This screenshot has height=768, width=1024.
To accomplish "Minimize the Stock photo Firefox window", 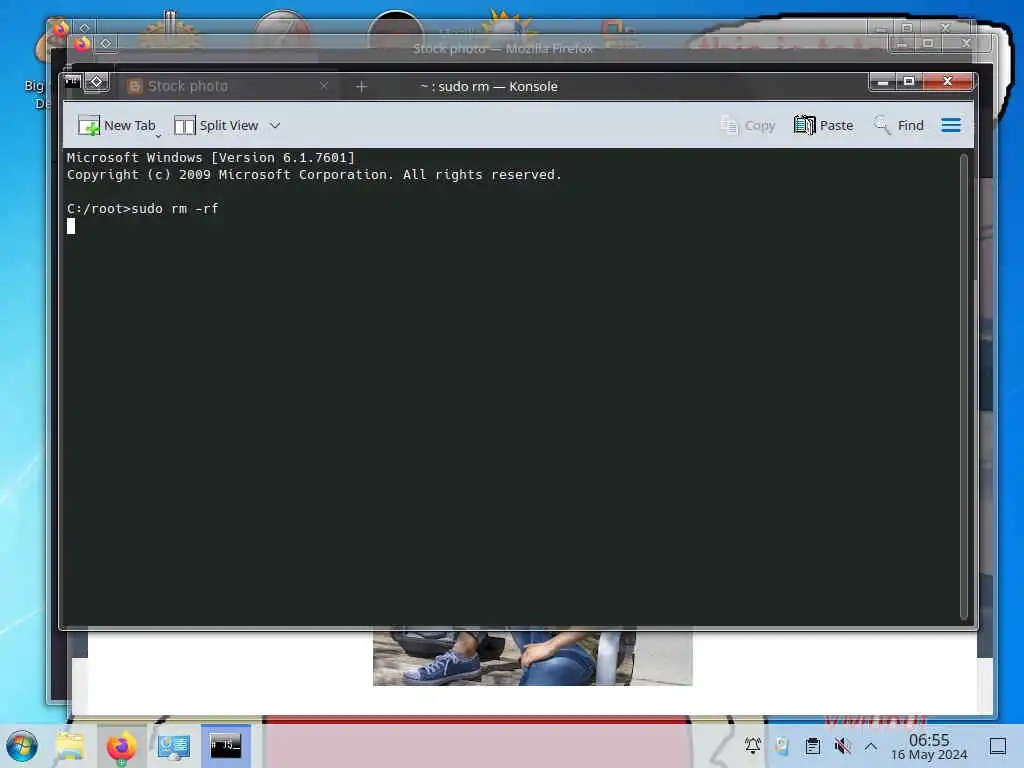I will (902, 44).
